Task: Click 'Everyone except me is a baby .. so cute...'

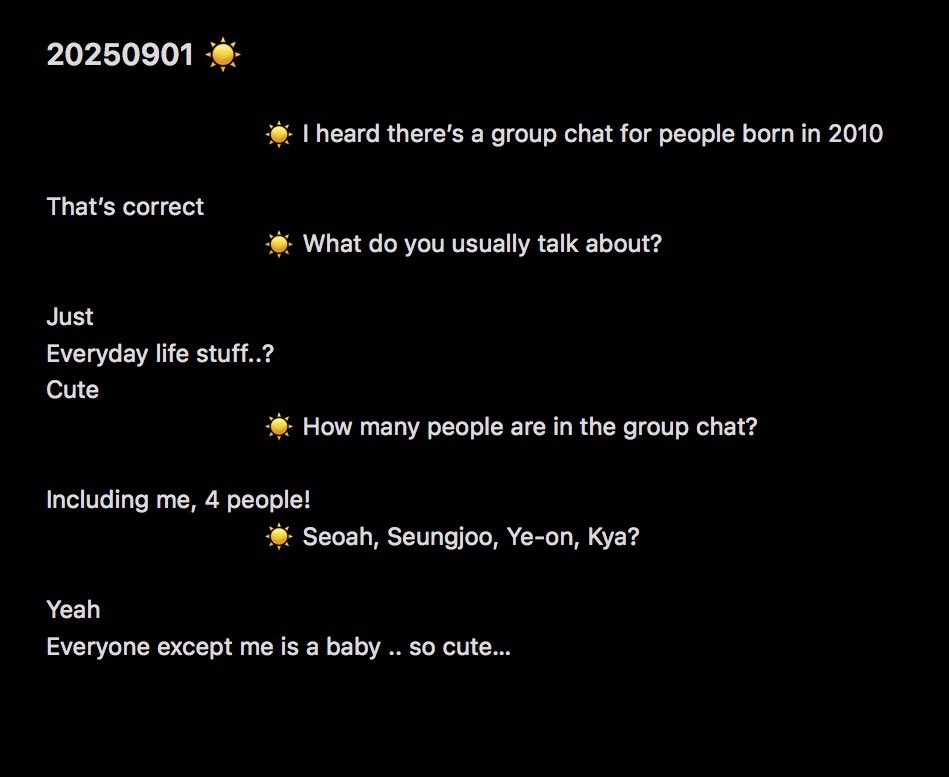Action: coord(278,647)
